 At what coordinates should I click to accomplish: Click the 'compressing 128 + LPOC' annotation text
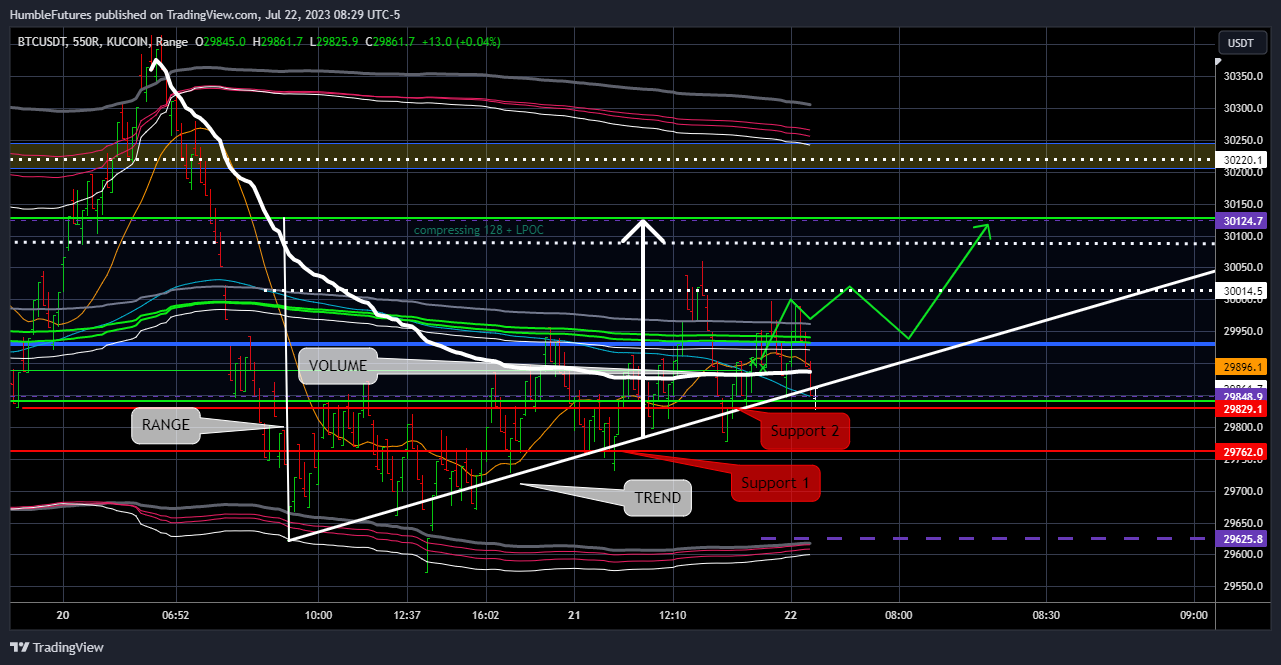pyautogui.click(x=478, y=230)
